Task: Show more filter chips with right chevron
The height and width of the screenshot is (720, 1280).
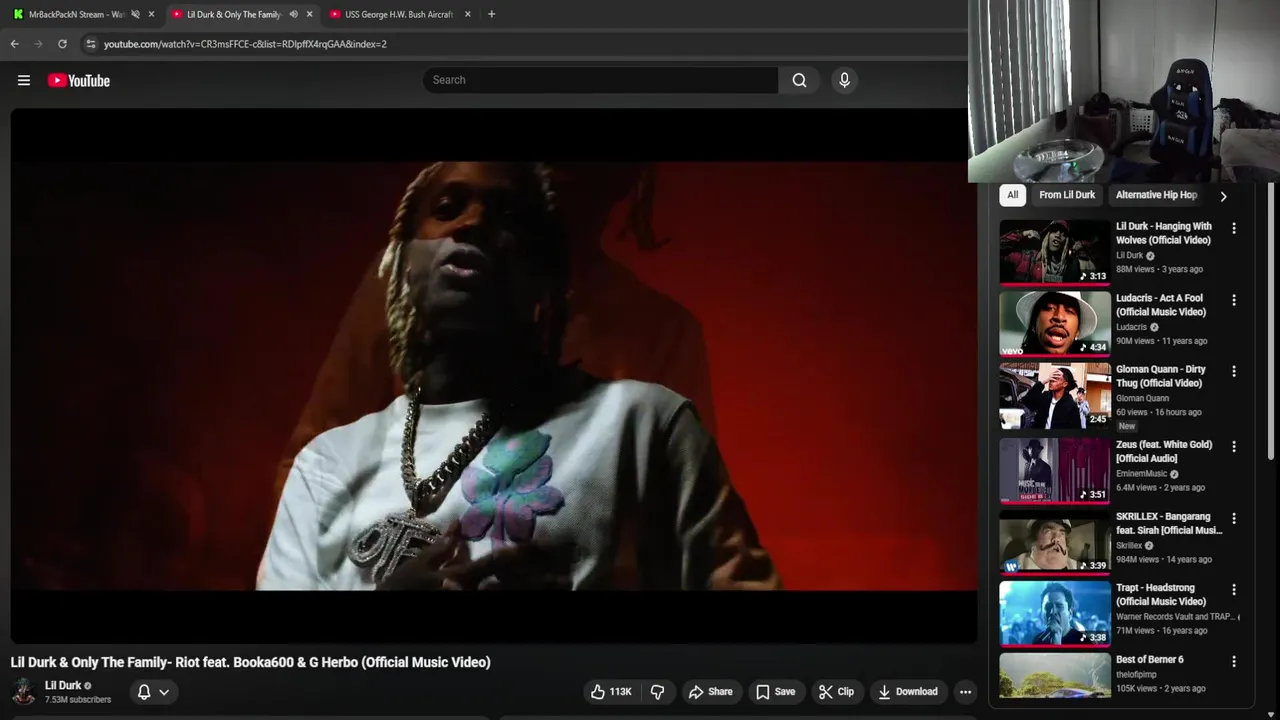Action: coord(1223,196)
